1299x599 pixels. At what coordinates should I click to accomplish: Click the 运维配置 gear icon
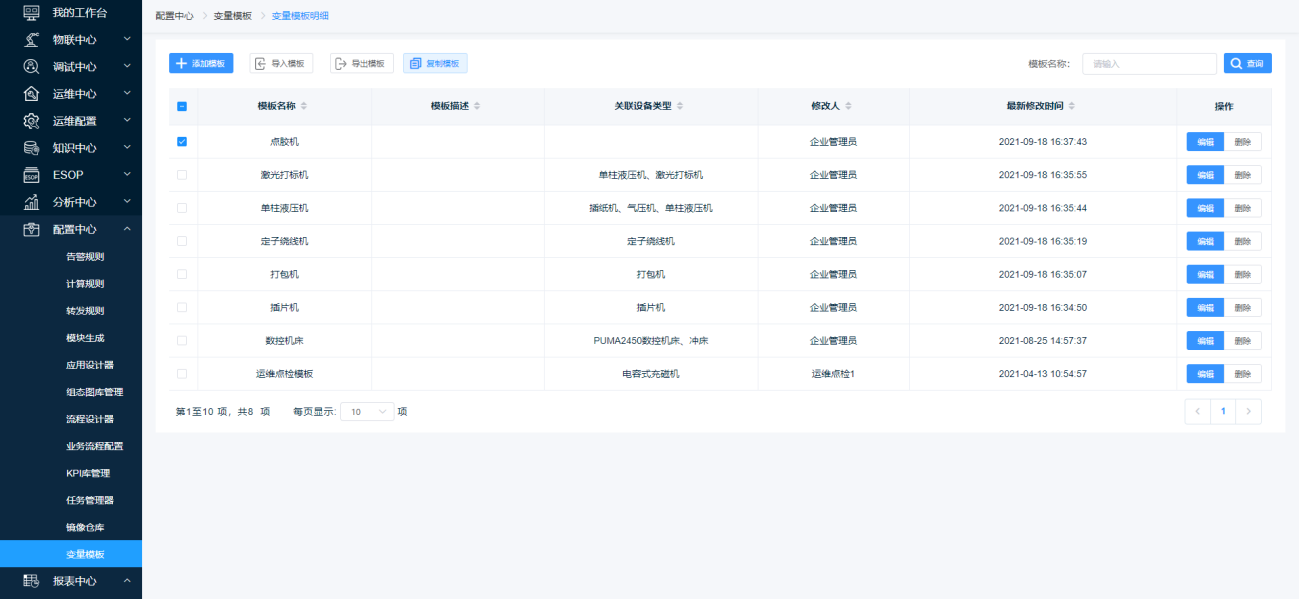(31, 120)
